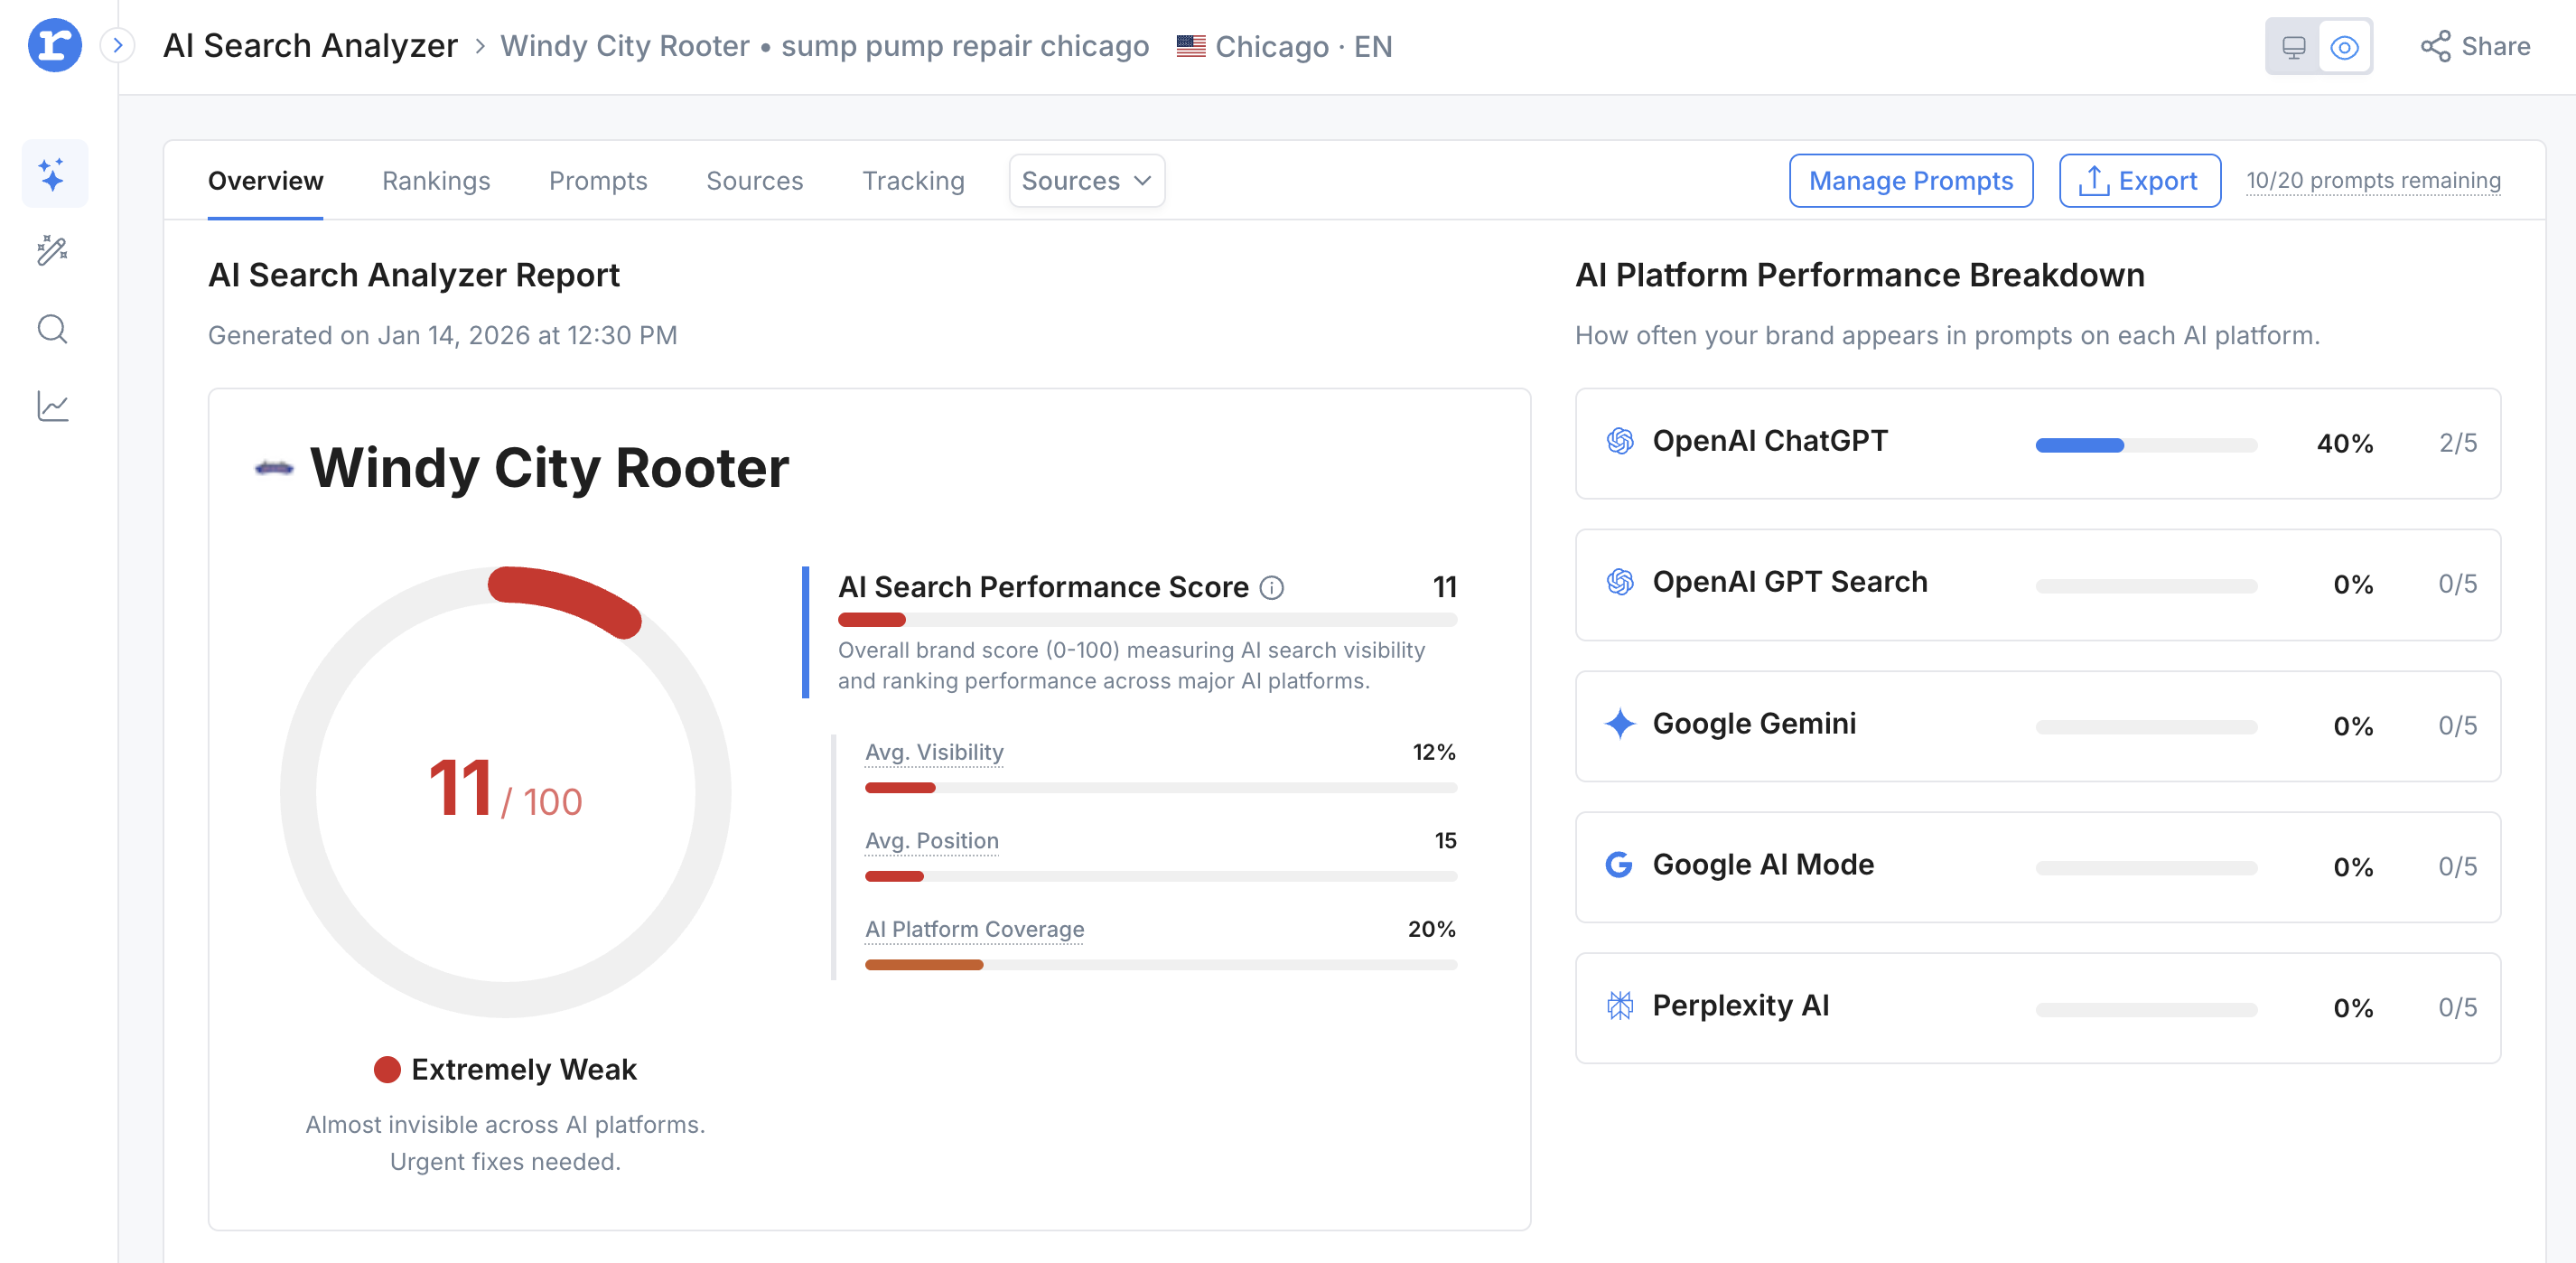2576x1263 pixels.
Task: Expand the sidebar with the chevron arrow
Action: pyautogui.click(x=119, y=45)
